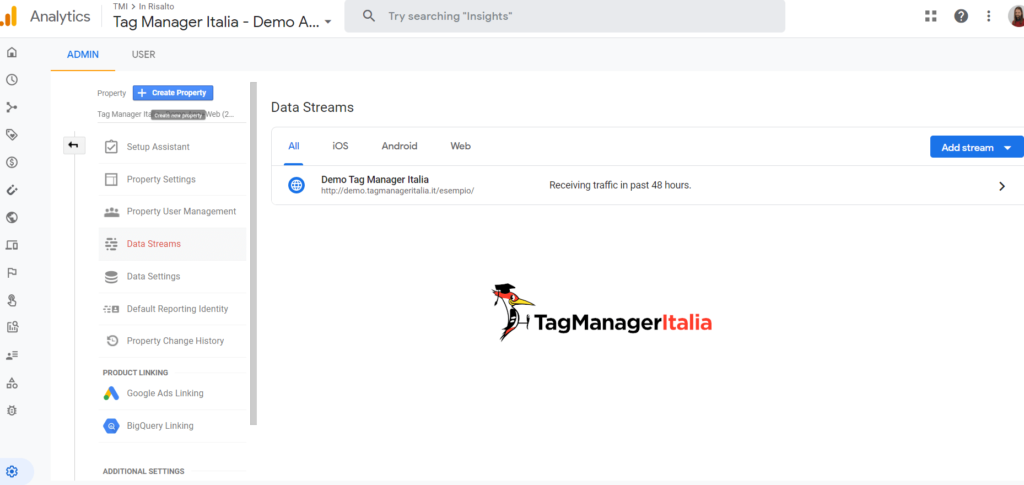Select the iOS streams tab

pyautogui.click(x=340, y=146)
